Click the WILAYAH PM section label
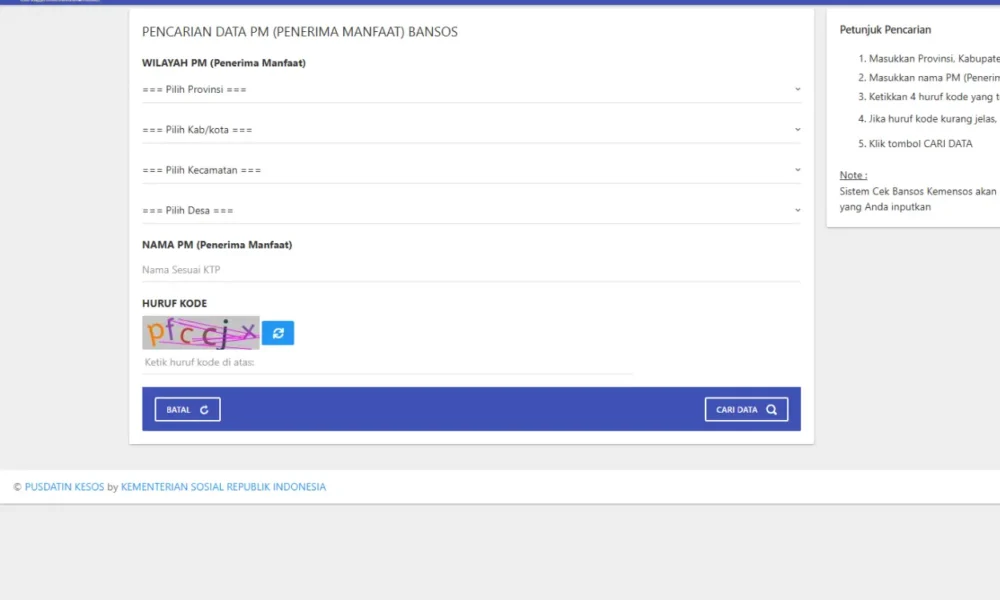1000x600 pixels. coord(224,62)
